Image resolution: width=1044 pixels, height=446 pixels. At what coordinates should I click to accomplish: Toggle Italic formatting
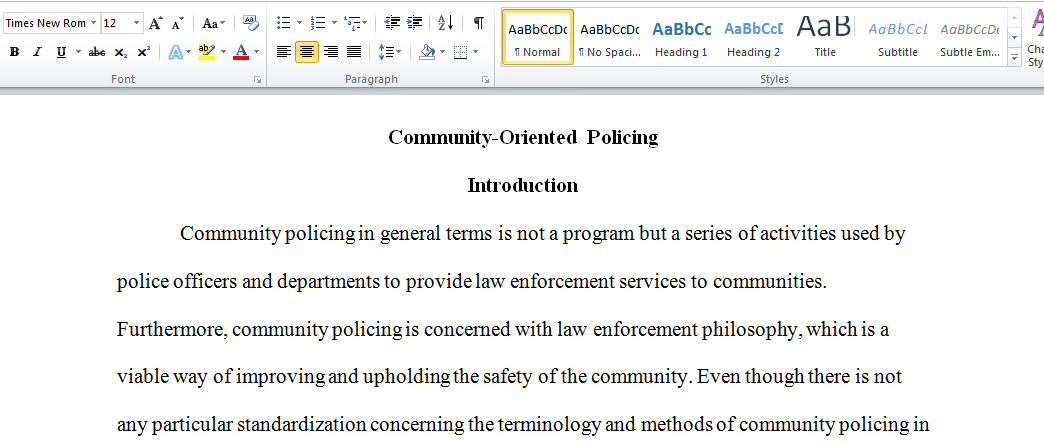(37, 52)
